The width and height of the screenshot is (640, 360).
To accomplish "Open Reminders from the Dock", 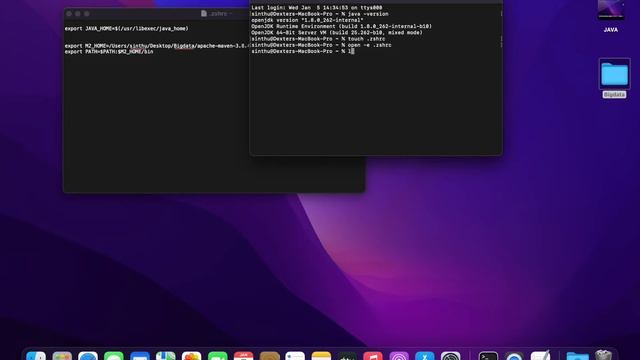I will (x=296, y=356).
